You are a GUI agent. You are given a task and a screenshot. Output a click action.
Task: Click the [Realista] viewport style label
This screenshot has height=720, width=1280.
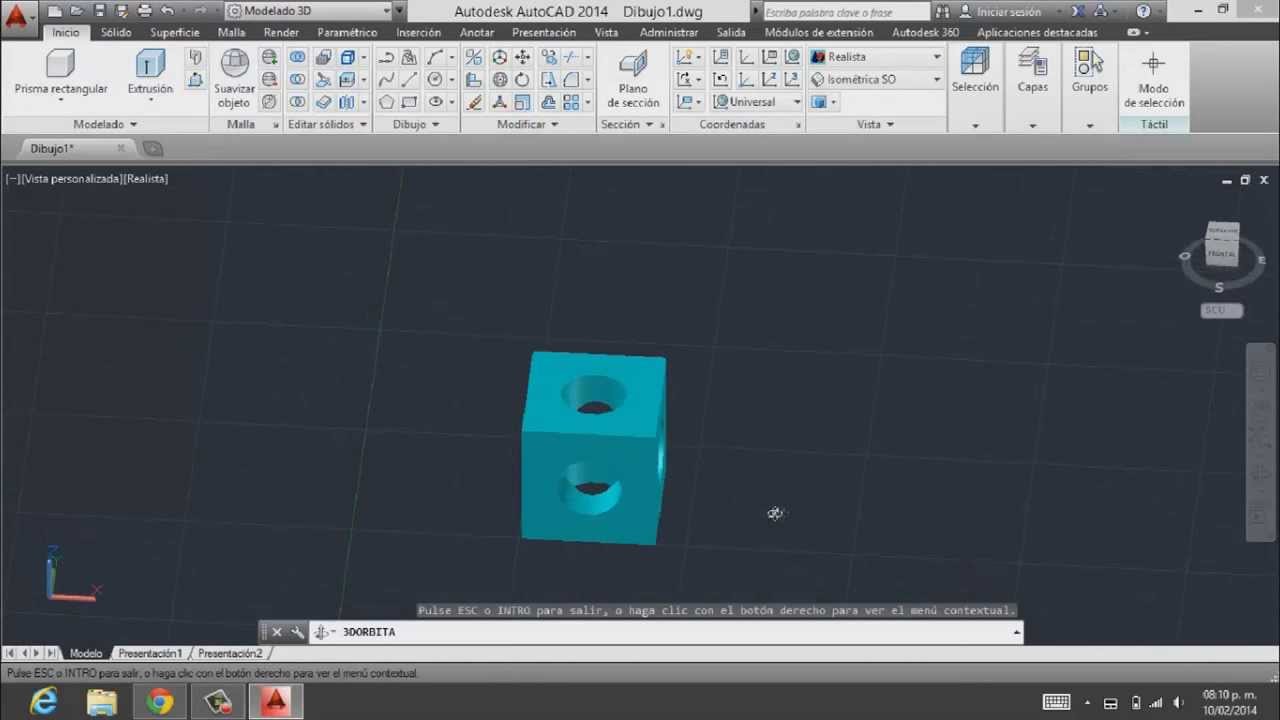(146, 178)
